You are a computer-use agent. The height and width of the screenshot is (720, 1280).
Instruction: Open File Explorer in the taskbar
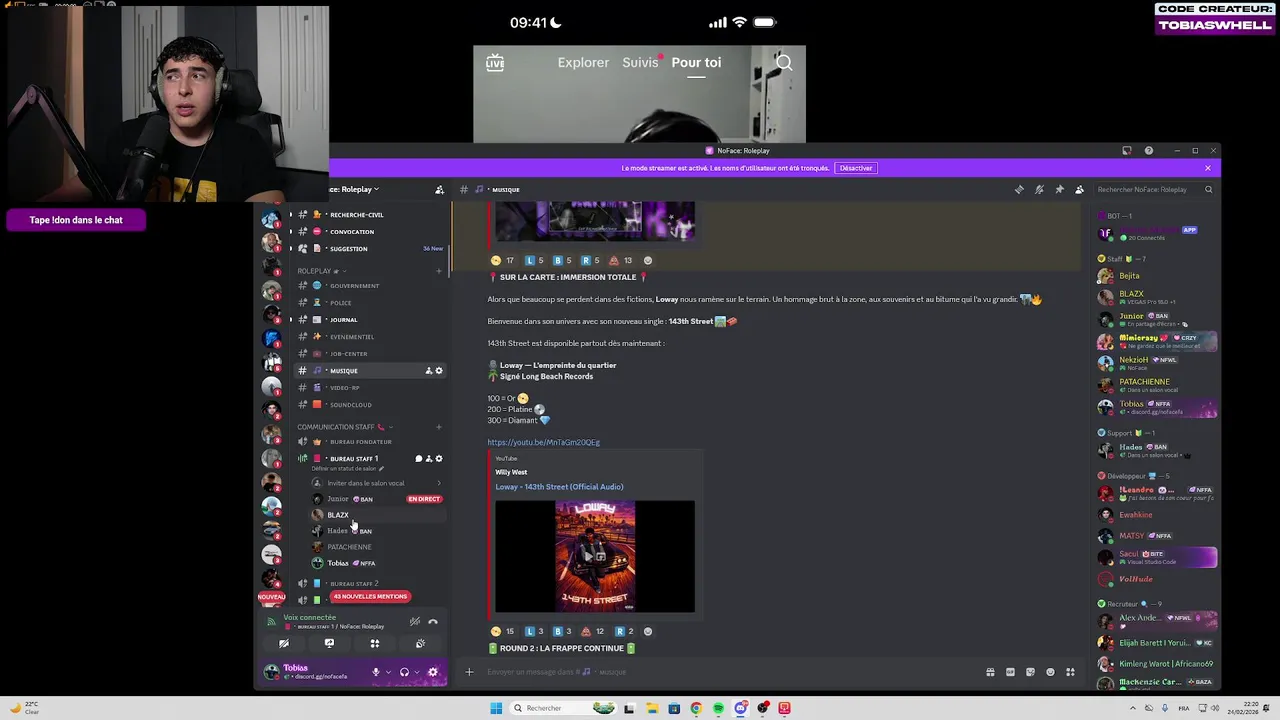pyautogui.click(x=651, y=708)
